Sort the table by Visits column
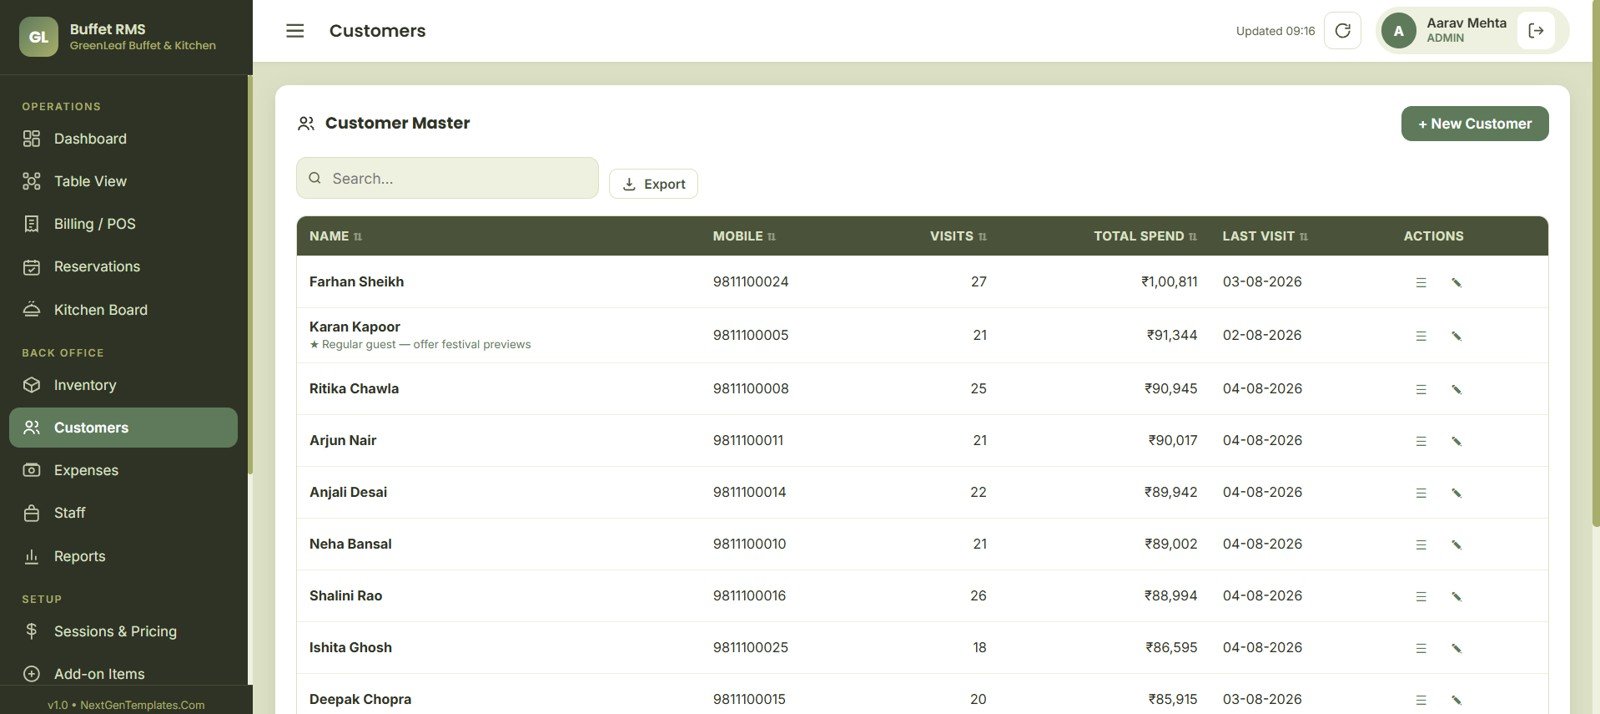1600x714 pixels. tap(958, 236)
